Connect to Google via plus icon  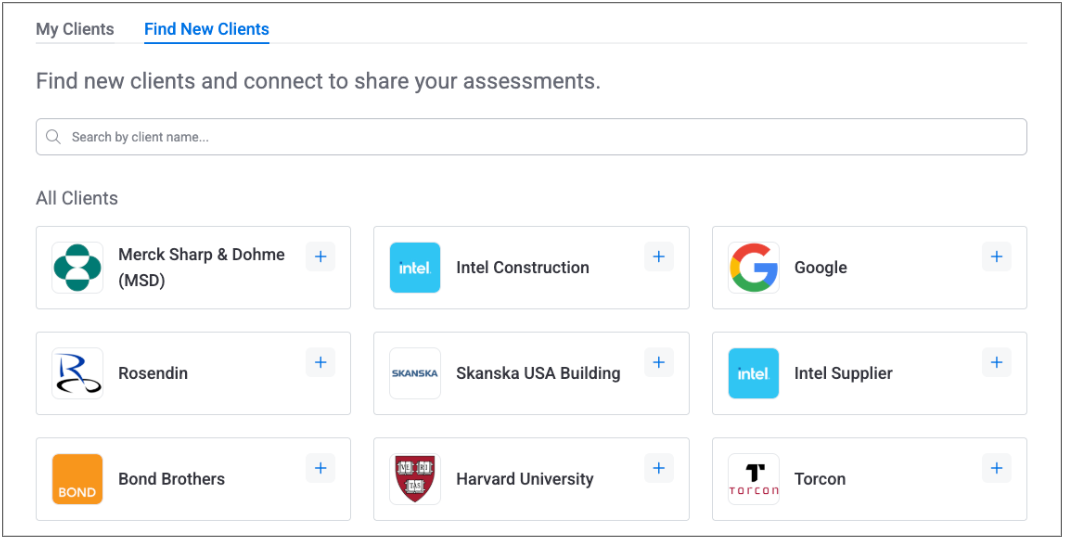point(996,257)
